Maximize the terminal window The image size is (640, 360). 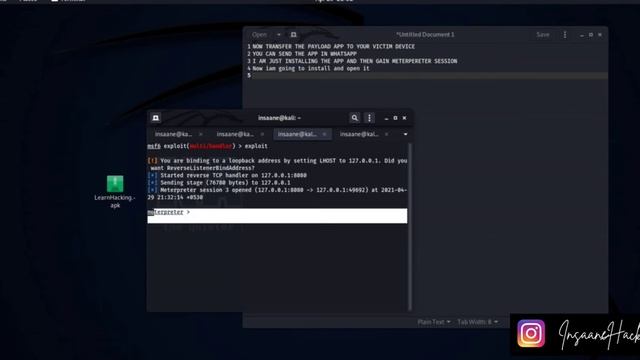click(395, 118)
